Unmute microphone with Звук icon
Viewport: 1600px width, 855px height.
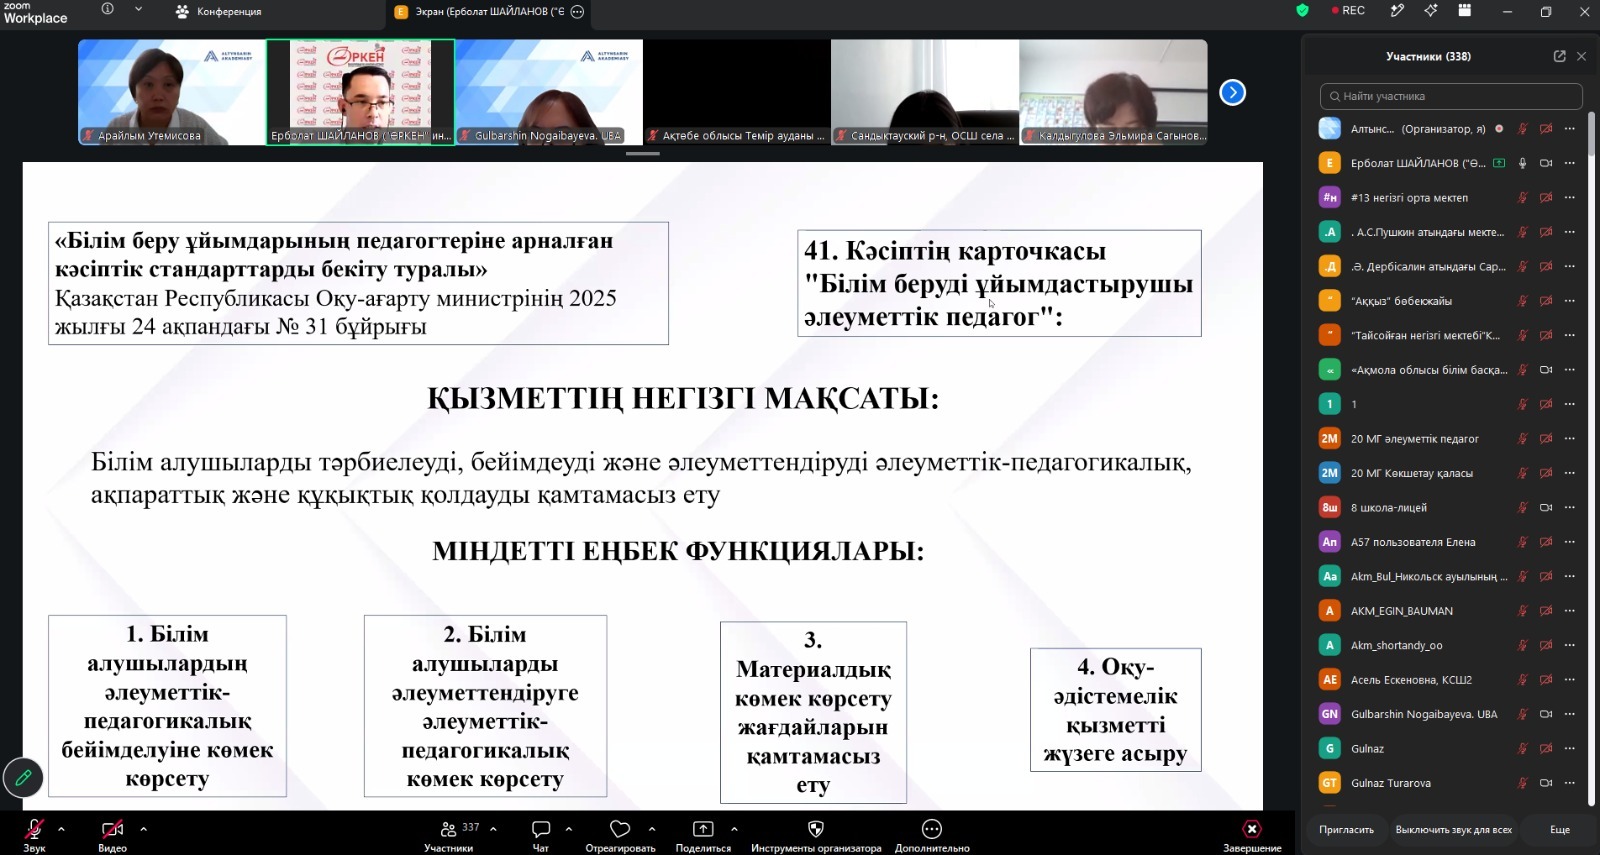tap(34, 829)
